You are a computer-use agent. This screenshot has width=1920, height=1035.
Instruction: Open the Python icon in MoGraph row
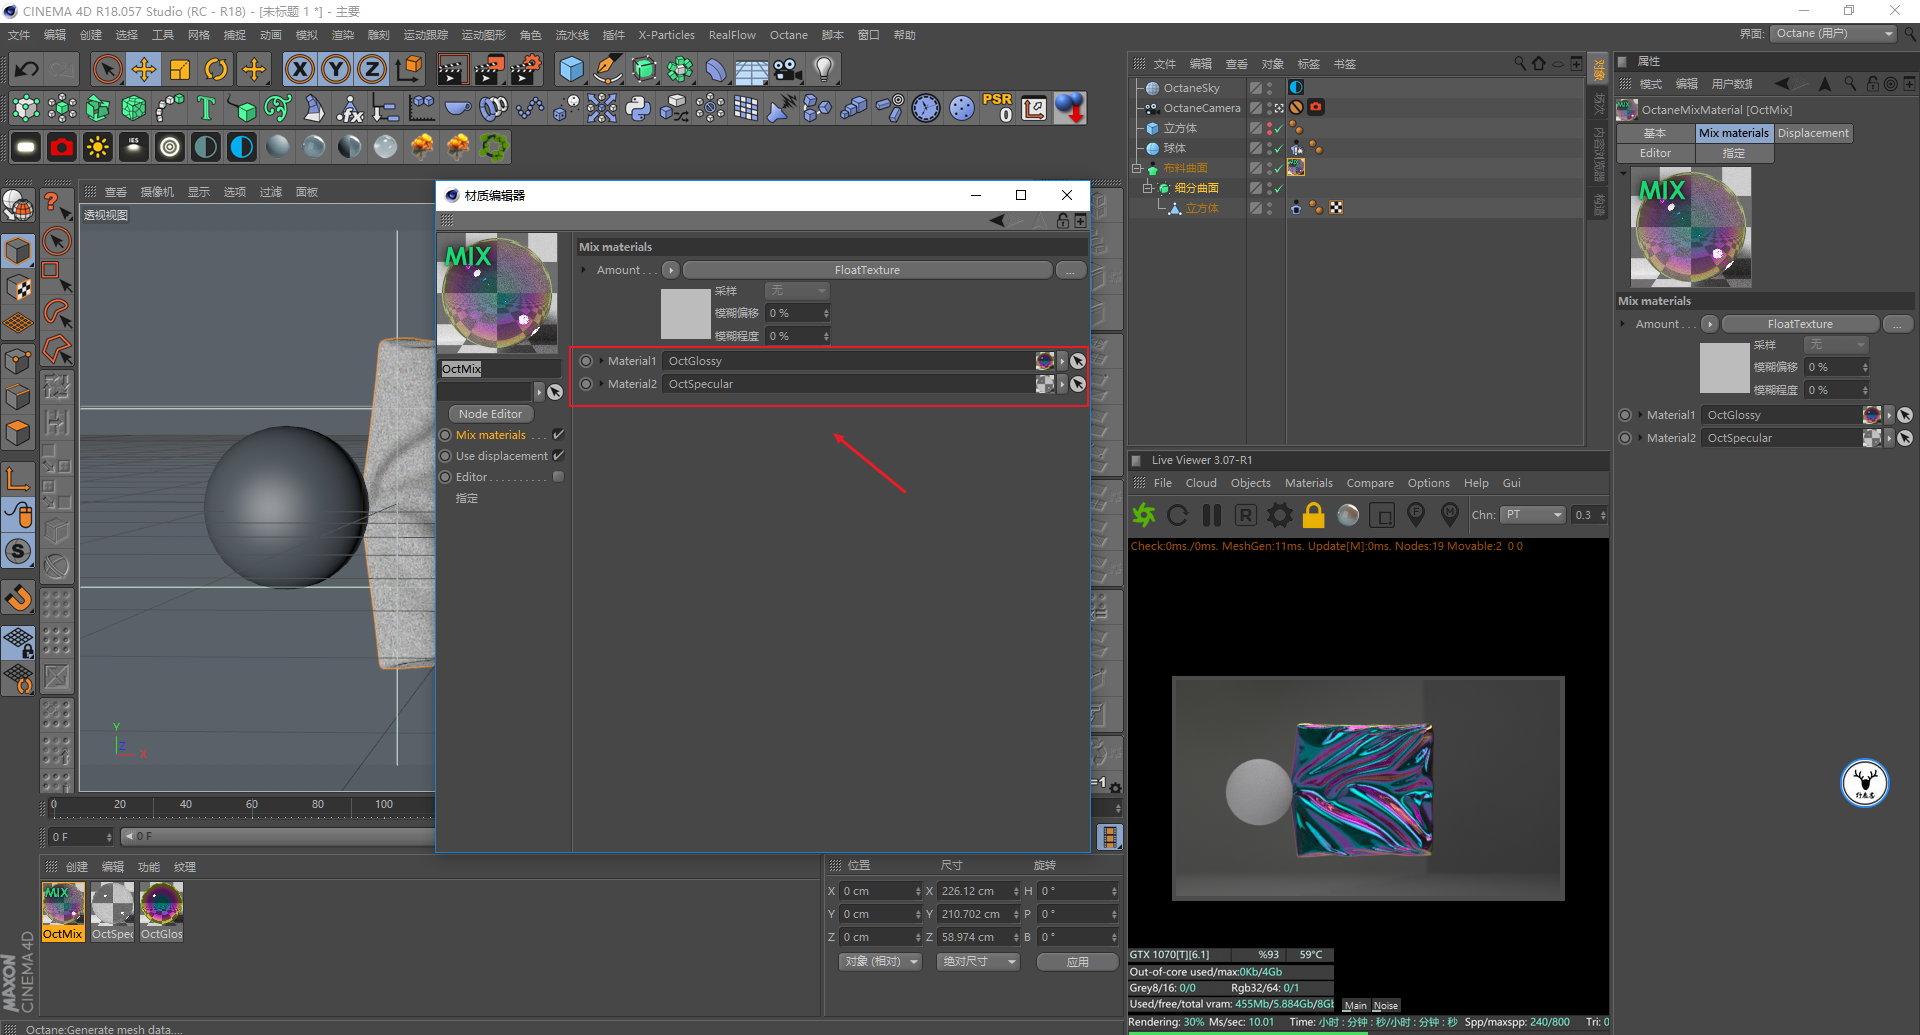(638, 108)
